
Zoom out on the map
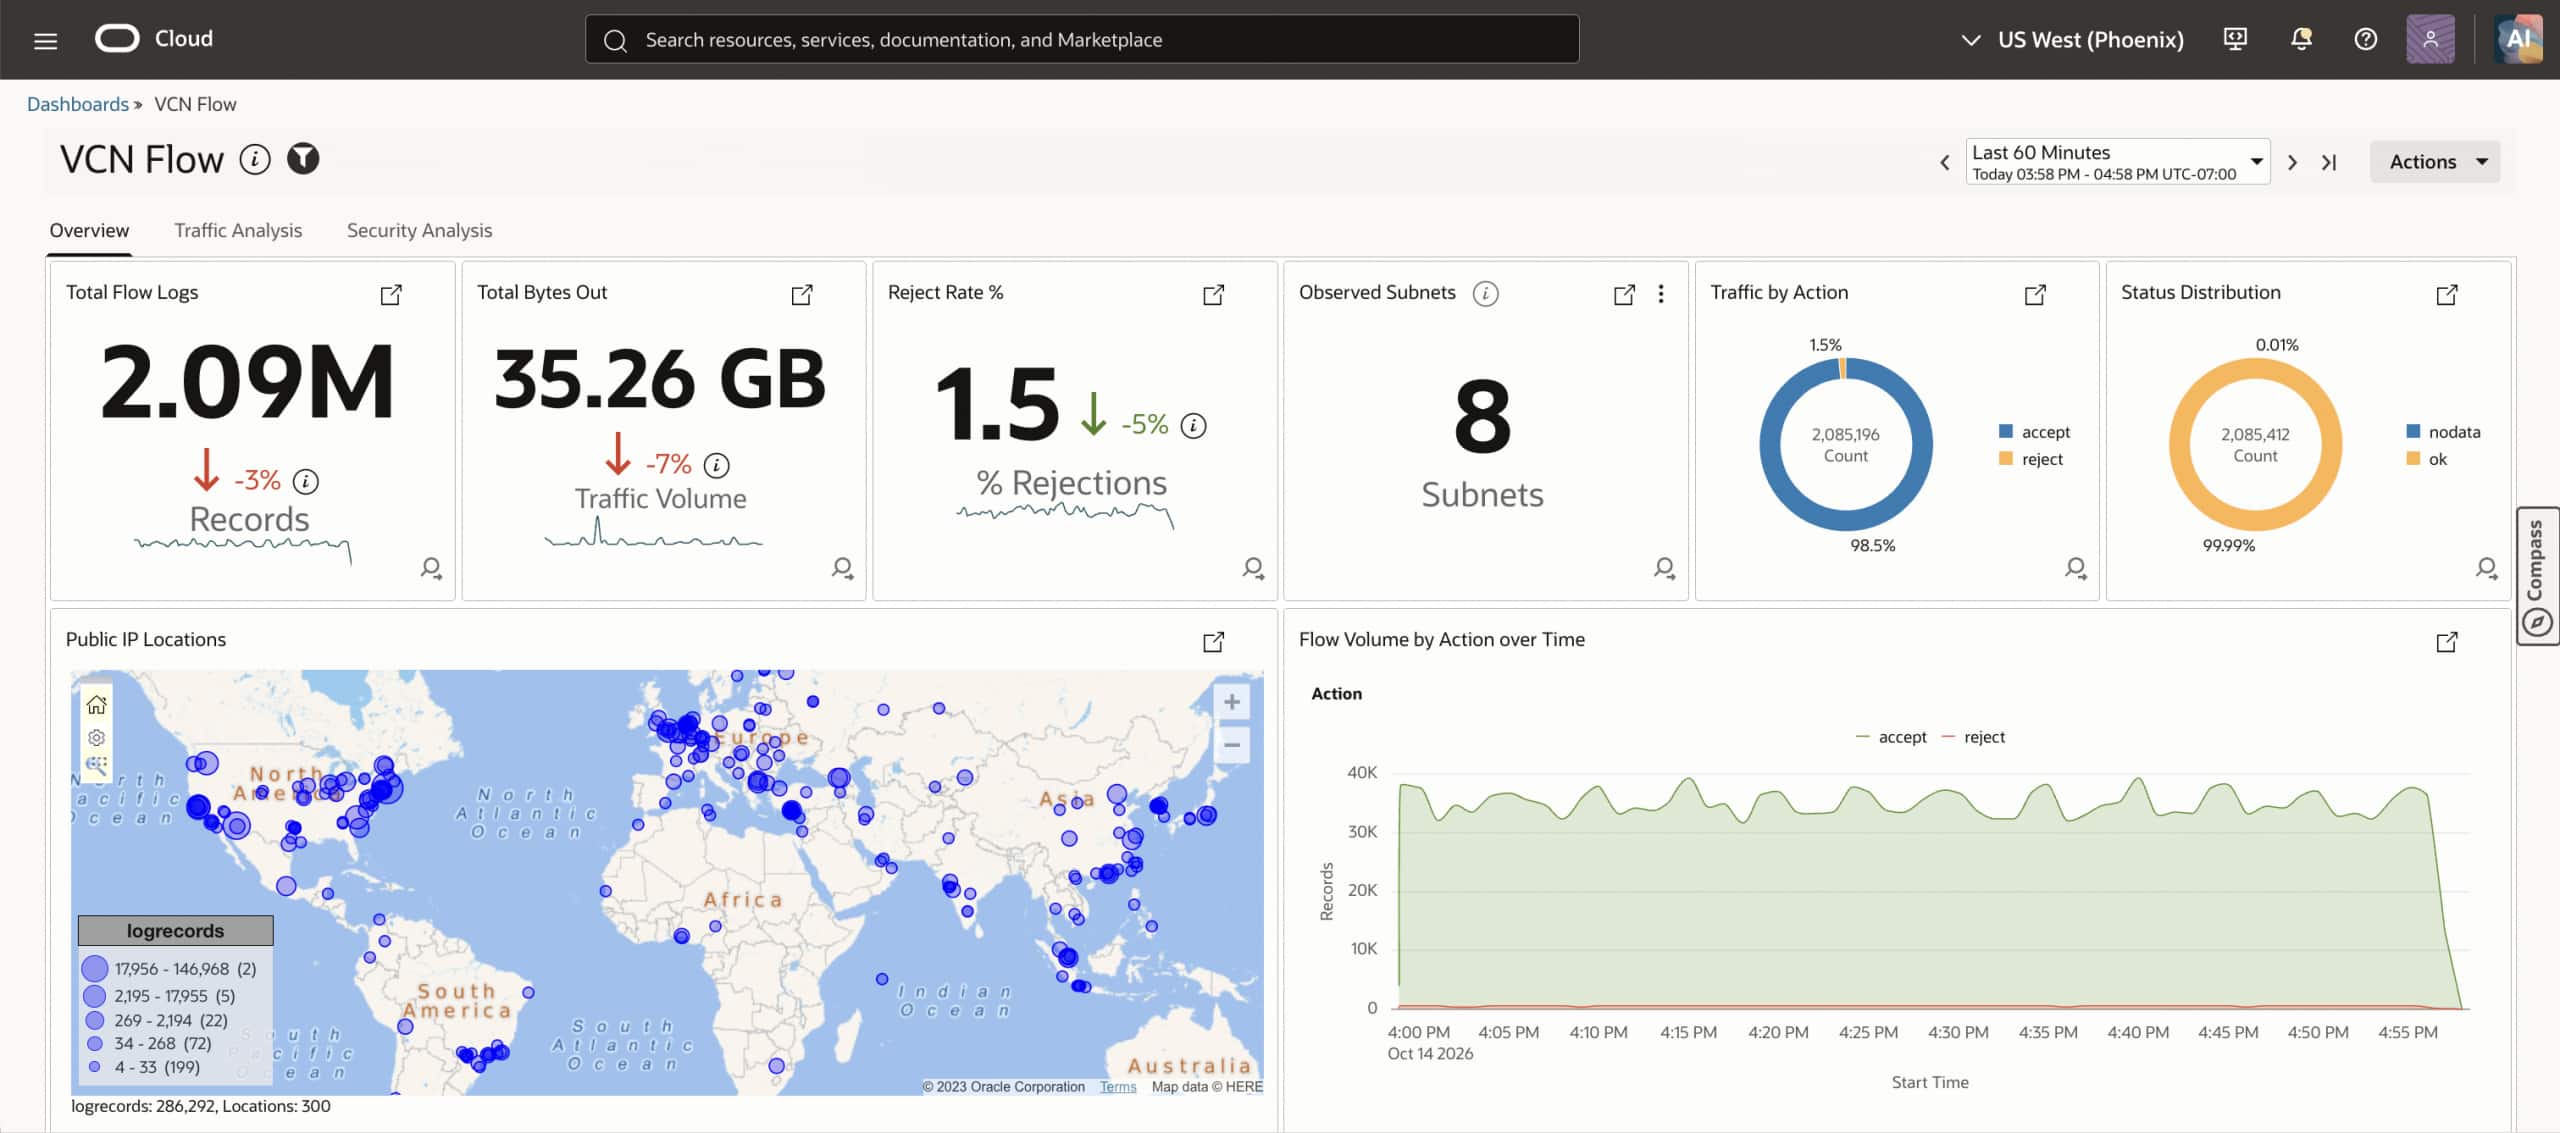tap(1232, 745)
